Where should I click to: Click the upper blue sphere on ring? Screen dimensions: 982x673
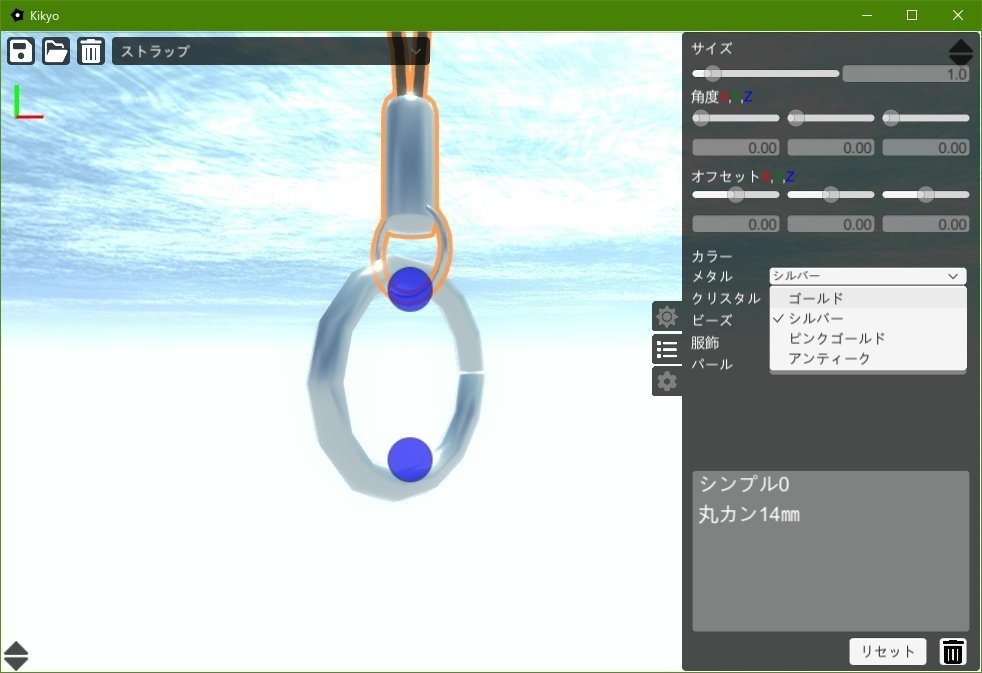click(x=410, y=289)
